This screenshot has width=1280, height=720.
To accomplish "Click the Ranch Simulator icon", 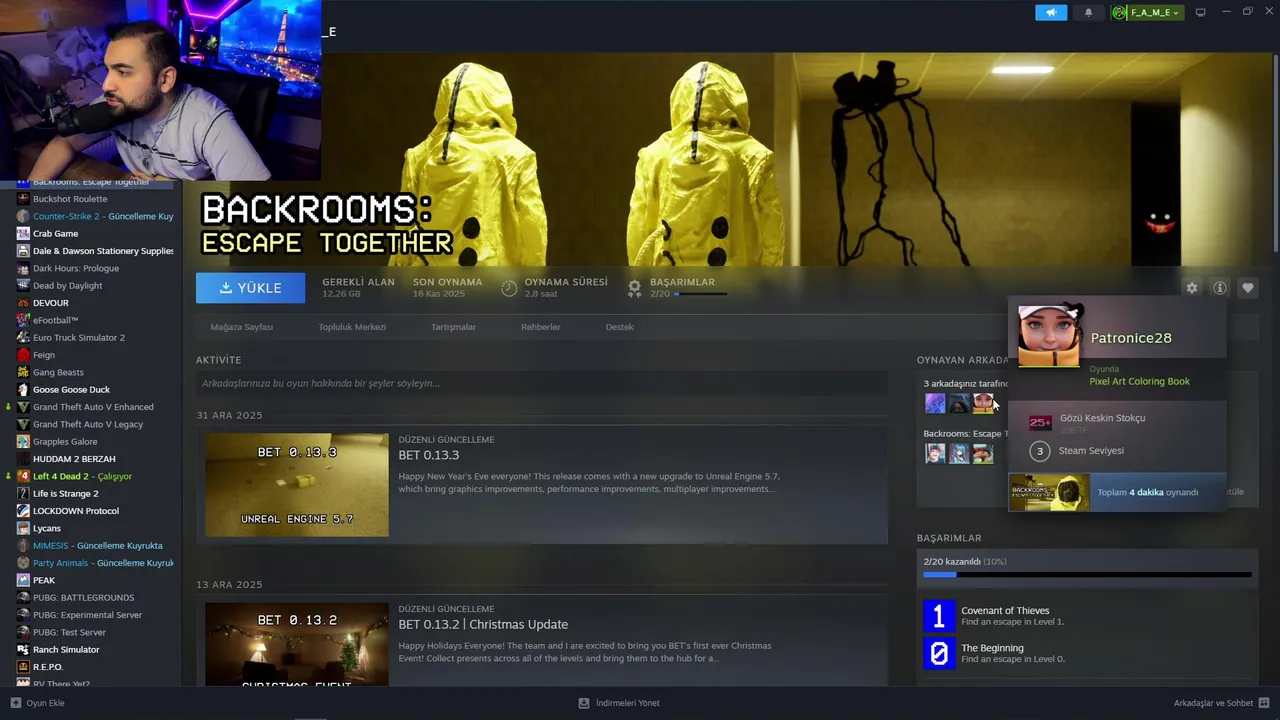I will pyautogui.click(x=23, y=649).
